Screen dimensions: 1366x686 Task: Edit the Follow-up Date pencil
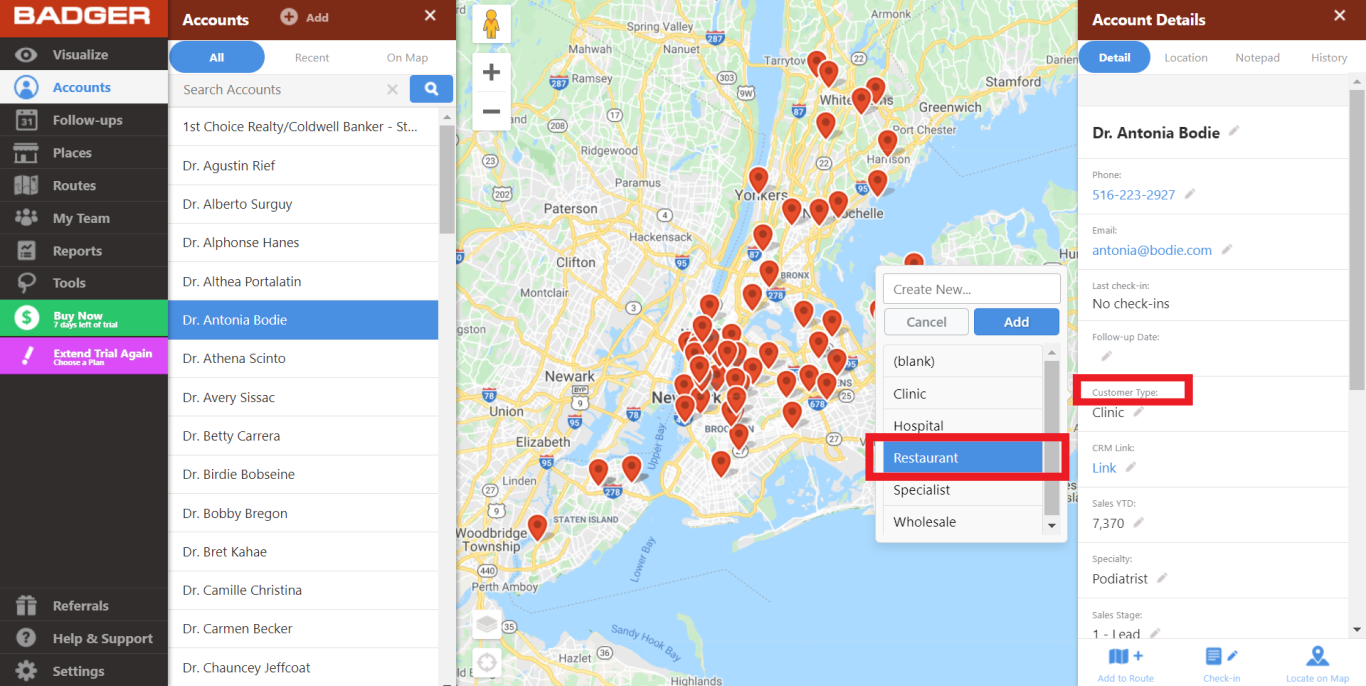1106,356
